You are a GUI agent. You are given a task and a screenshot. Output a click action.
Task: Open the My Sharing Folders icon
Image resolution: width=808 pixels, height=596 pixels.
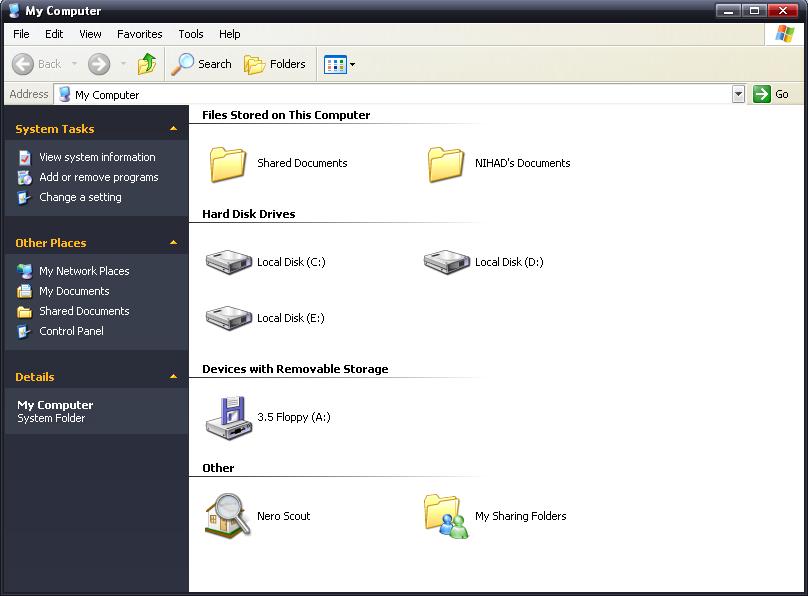pos(446,517)
